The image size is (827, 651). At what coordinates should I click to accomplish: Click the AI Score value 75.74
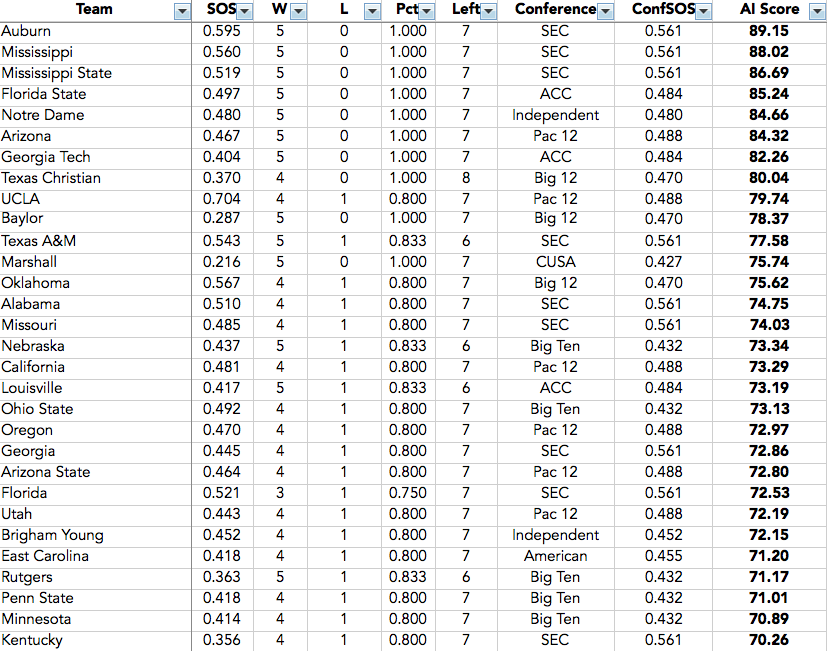(769, 262)
